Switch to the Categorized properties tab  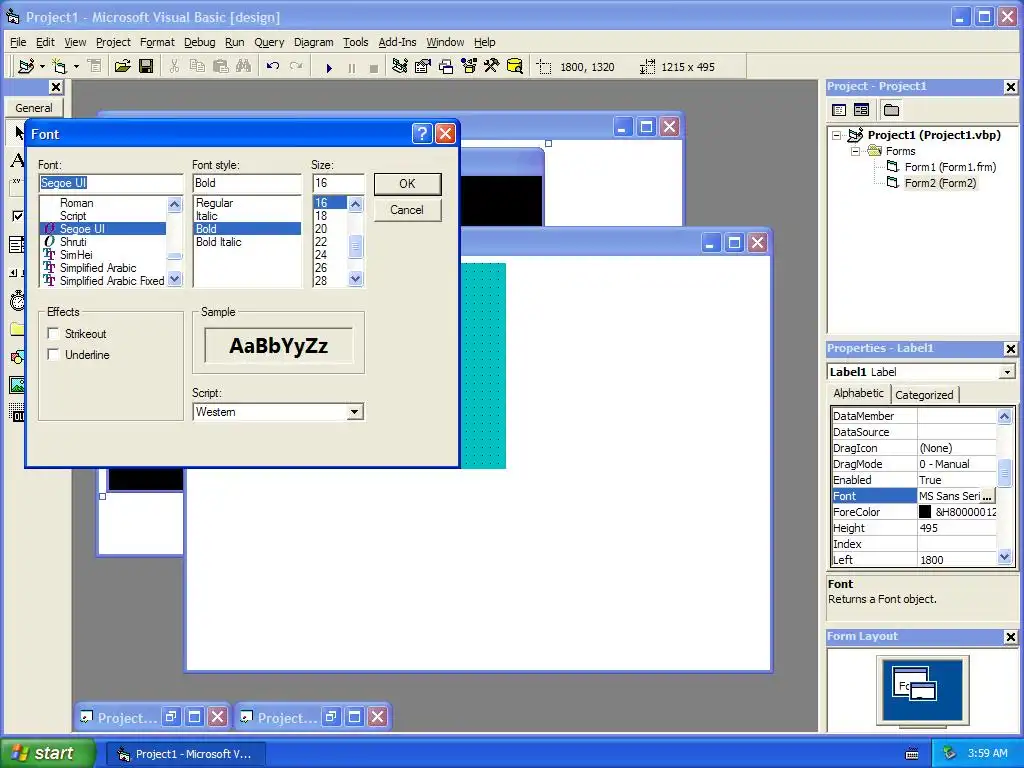(924, 394)
